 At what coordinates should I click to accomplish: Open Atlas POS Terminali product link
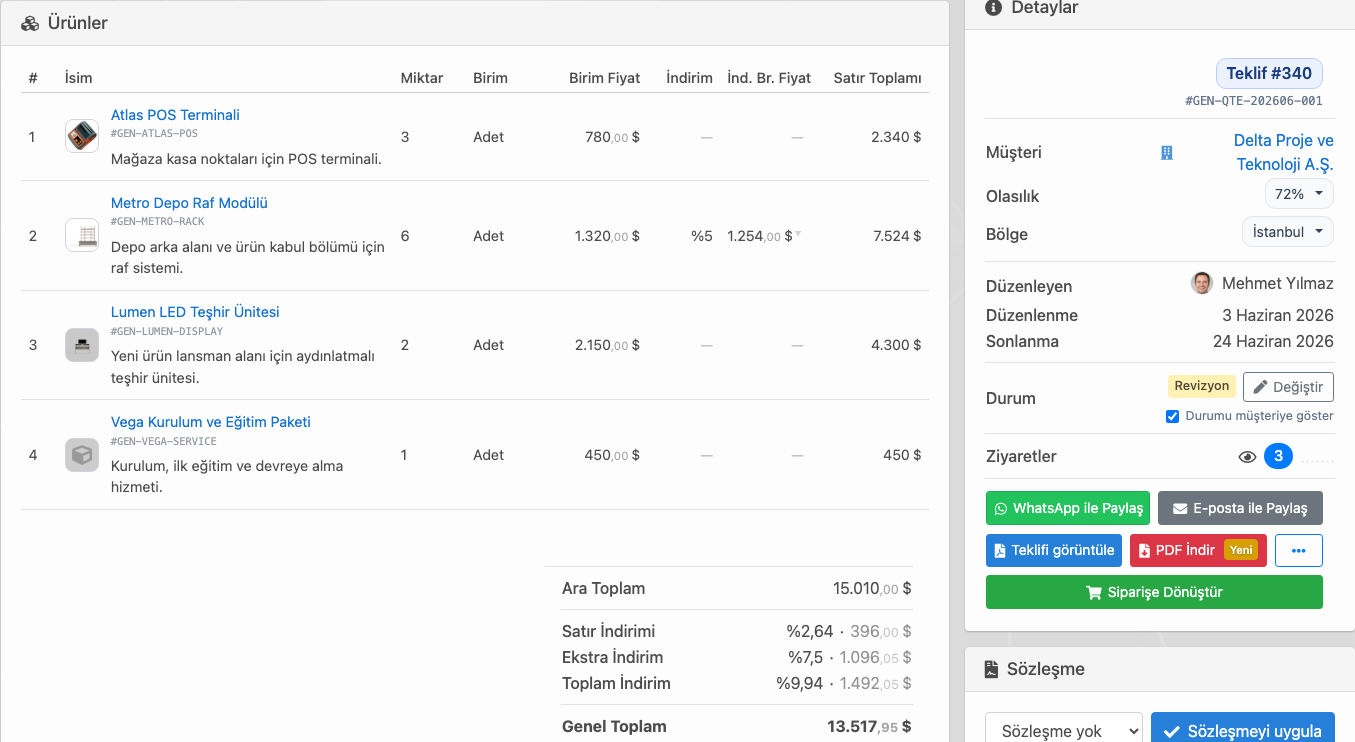pos(175,115)
